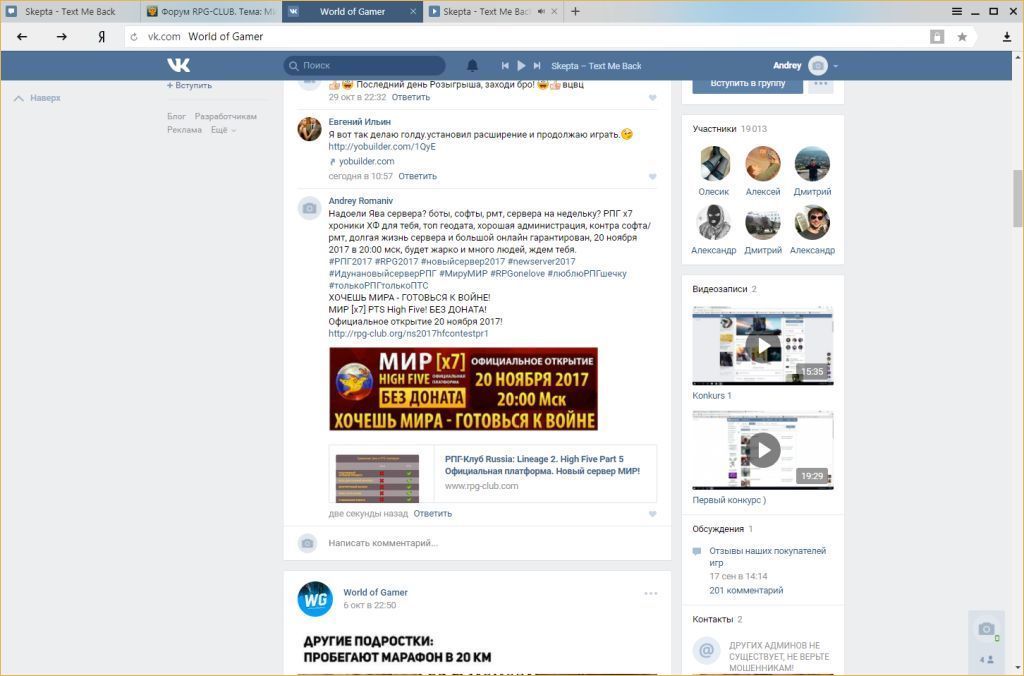Close the World of Gamer tab

[413, 12]
